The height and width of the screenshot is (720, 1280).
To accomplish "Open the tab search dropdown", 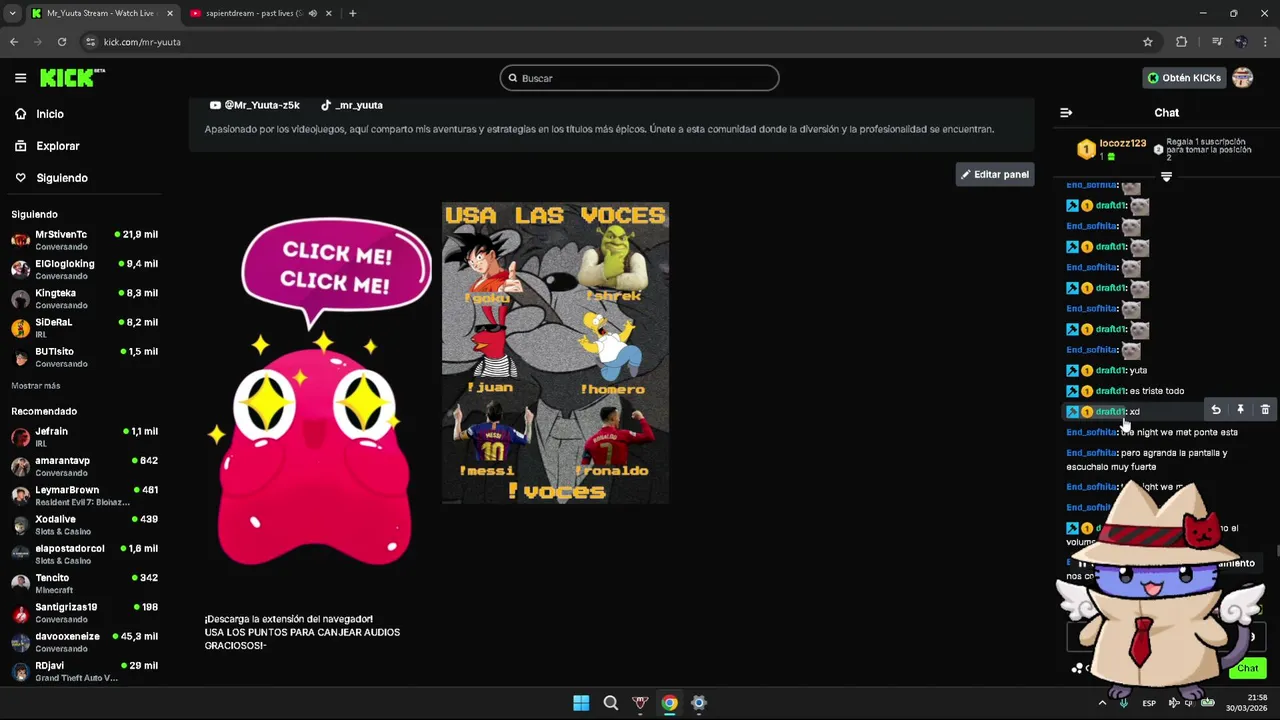I will pyautogui.click(x=12, y=13).
